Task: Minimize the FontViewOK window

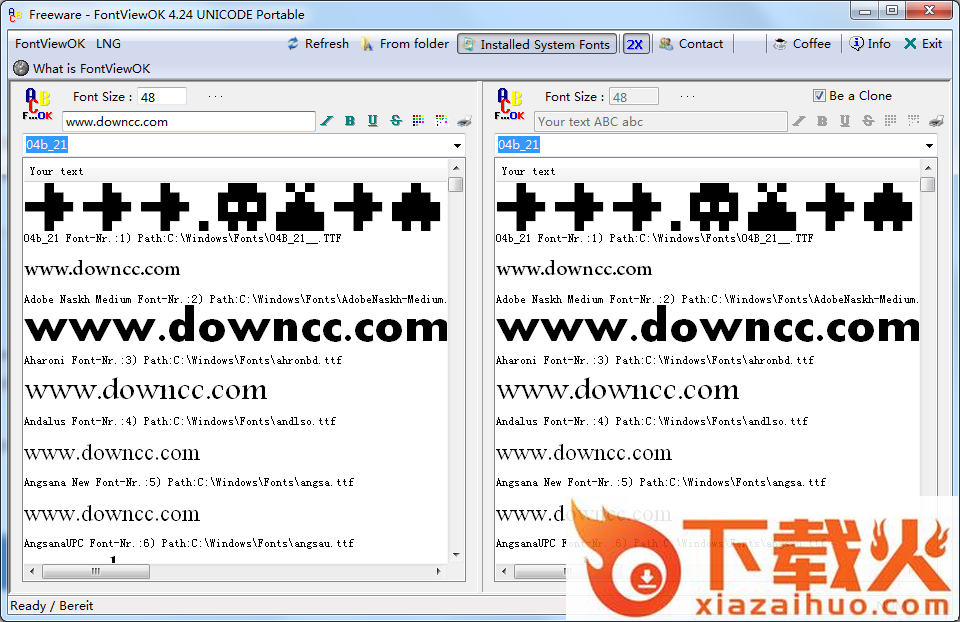Action: [864, 11]
